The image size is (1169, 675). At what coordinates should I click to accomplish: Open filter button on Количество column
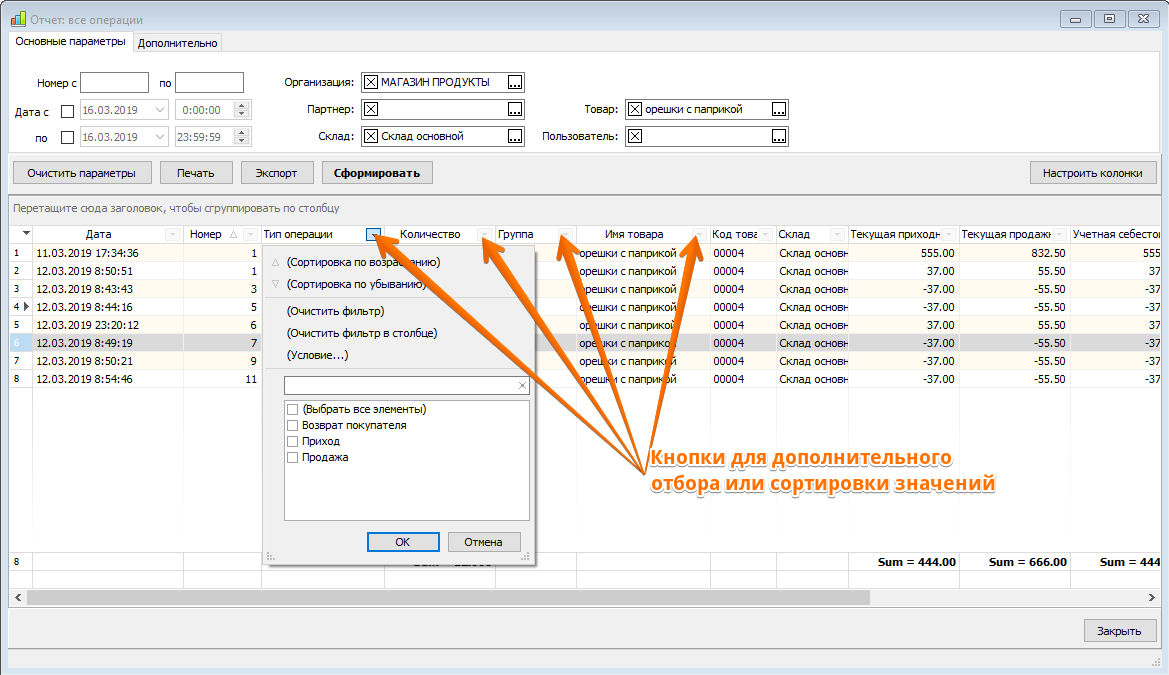[x=485, y=234]
